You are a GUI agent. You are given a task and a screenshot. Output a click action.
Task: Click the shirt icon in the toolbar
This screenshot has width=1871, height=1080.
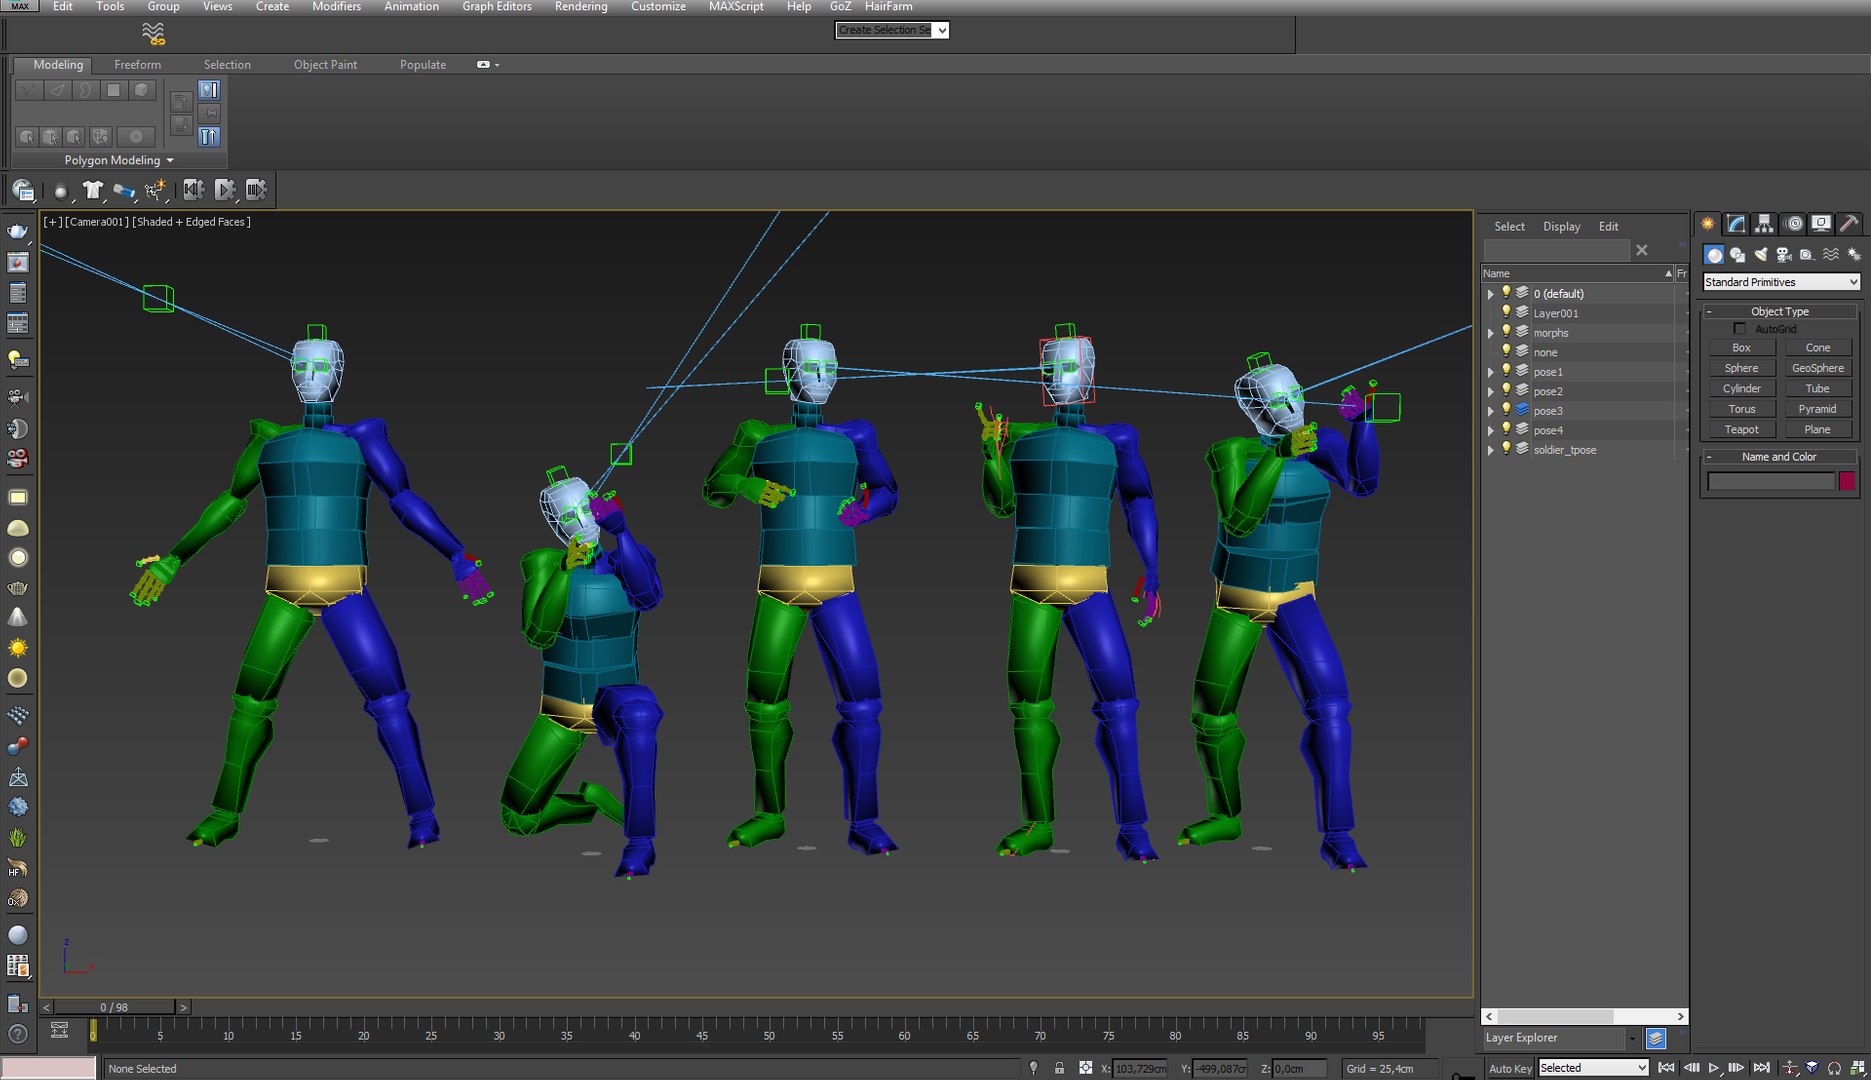coord(93,189)
